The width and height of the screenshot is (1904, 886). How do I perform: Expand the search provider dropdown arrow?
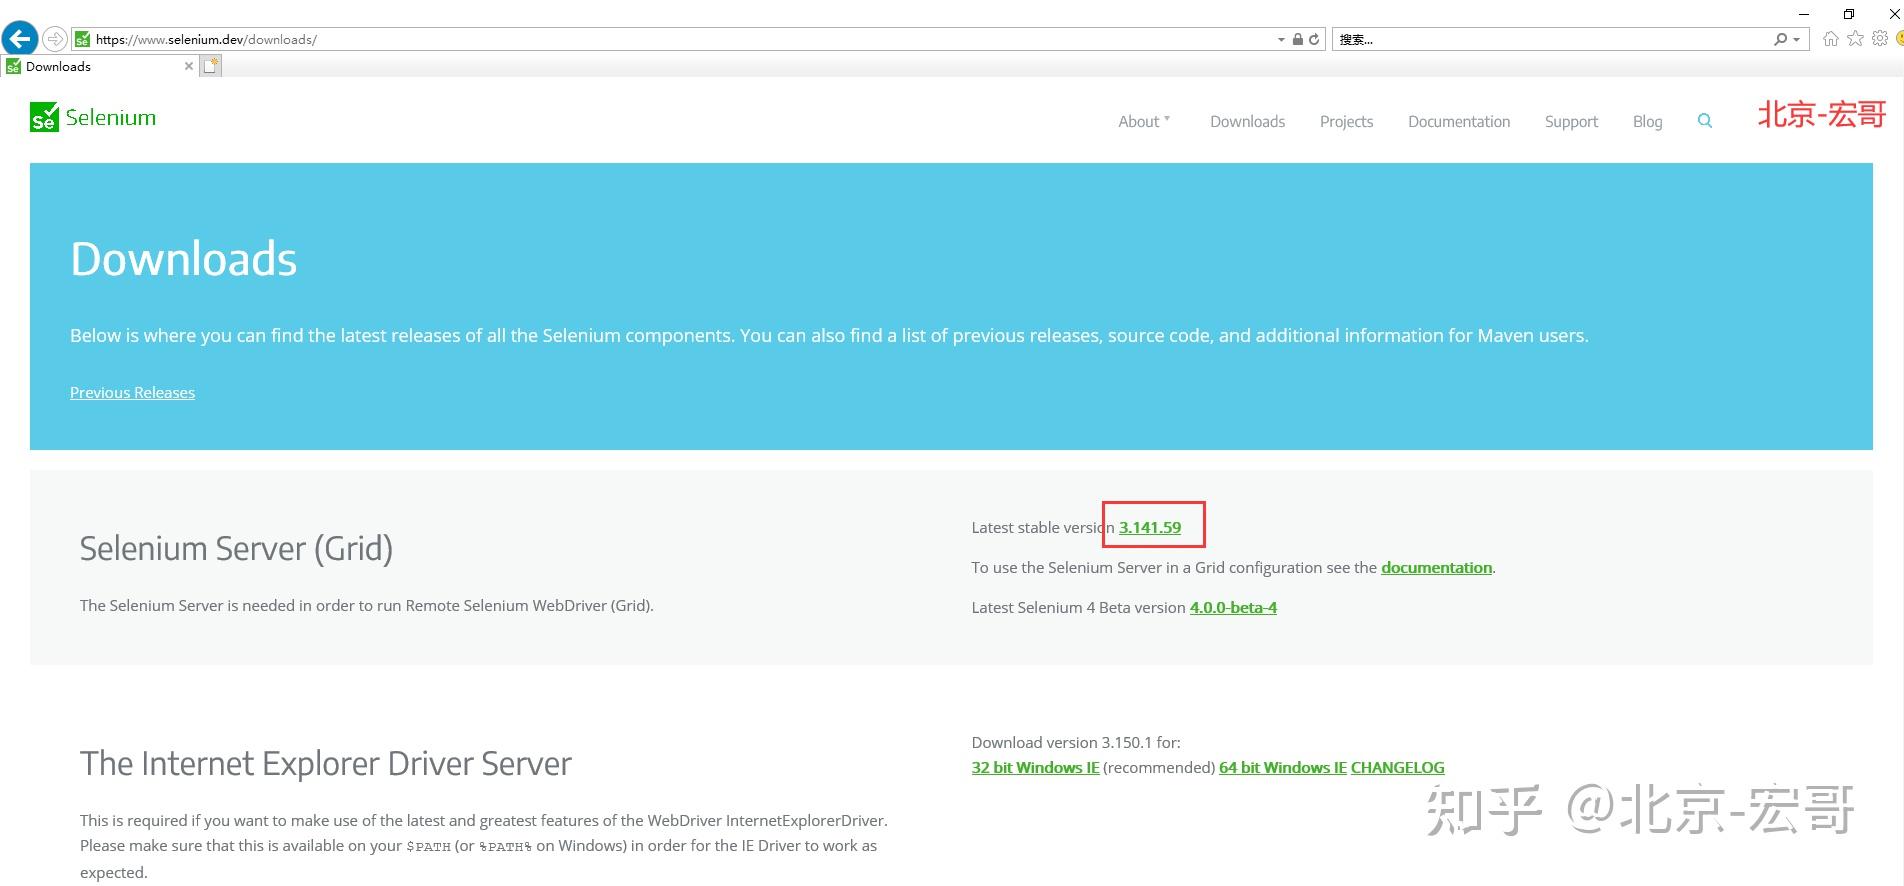(x=1797, y=40)
